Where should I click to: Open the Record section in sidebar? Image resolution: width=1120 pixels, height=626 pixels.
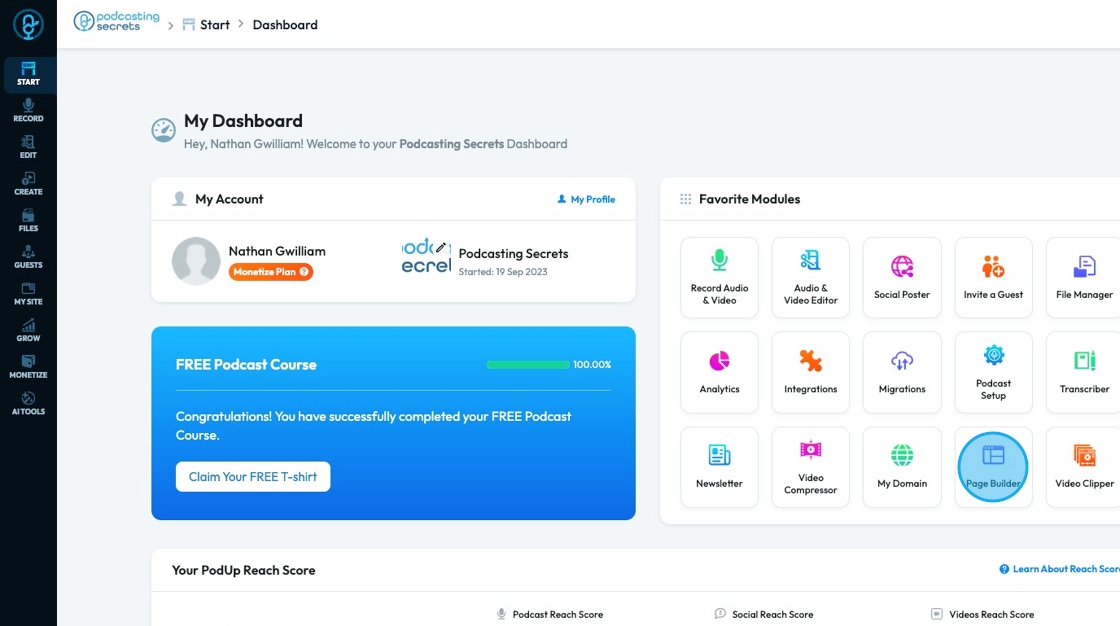[x=29, y=111]
